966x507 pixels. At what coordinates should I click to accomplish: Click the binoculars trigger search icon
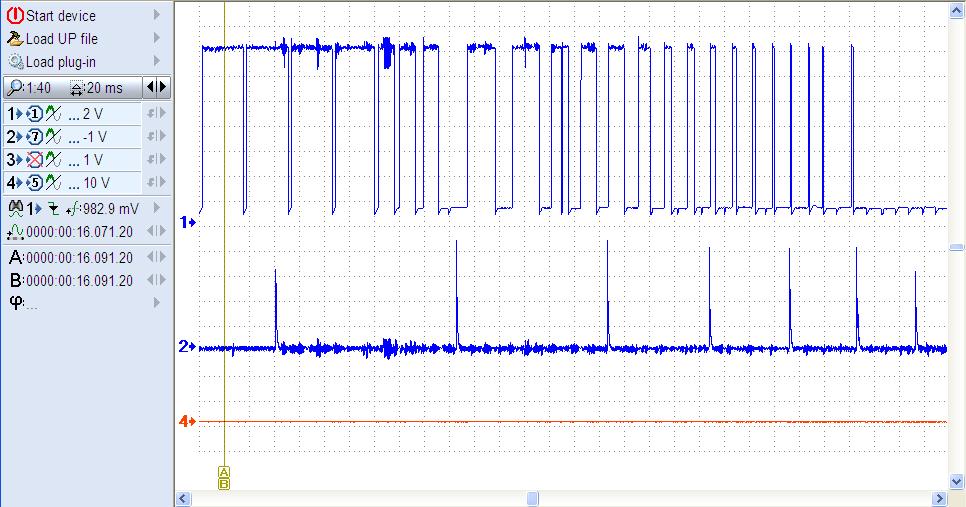pos(15,209)
